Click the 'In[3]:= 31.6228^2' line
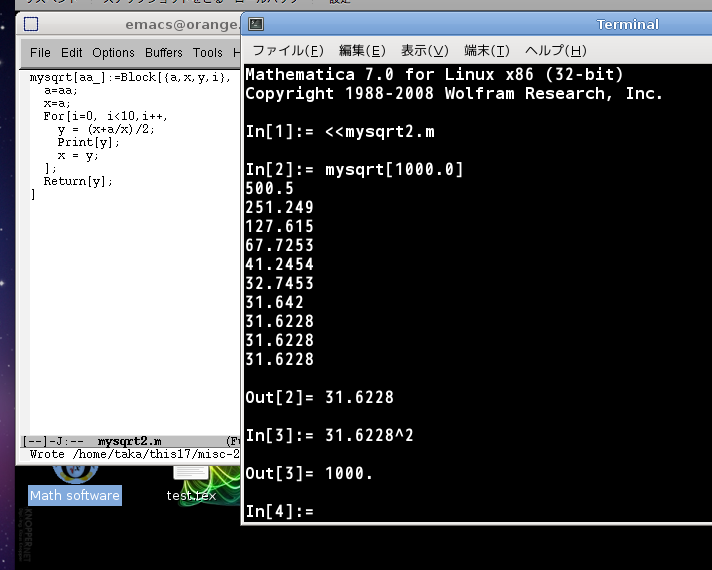This screenshot has height=570, width=712. [330, 435]
